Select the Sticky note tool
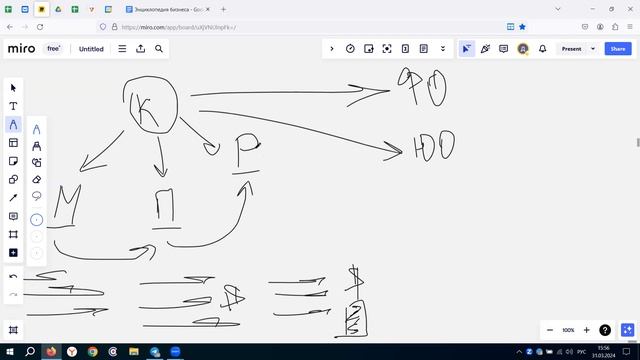This screenshot has width=640, height=360. [13, 161]
